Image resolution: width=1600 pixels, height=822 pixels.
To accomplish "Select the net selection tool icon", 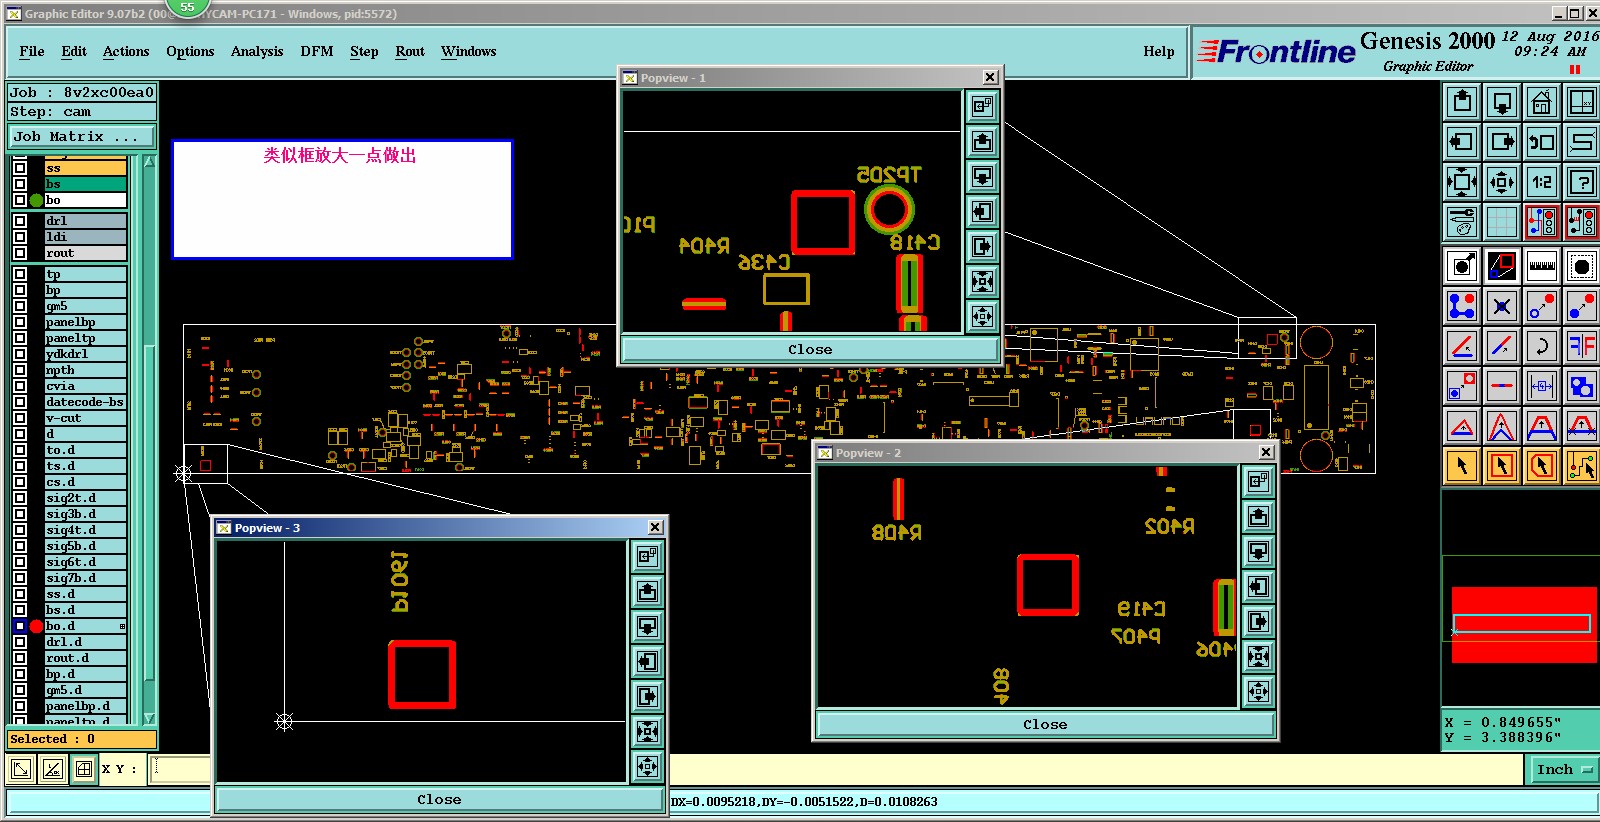I will (1582, 466).
